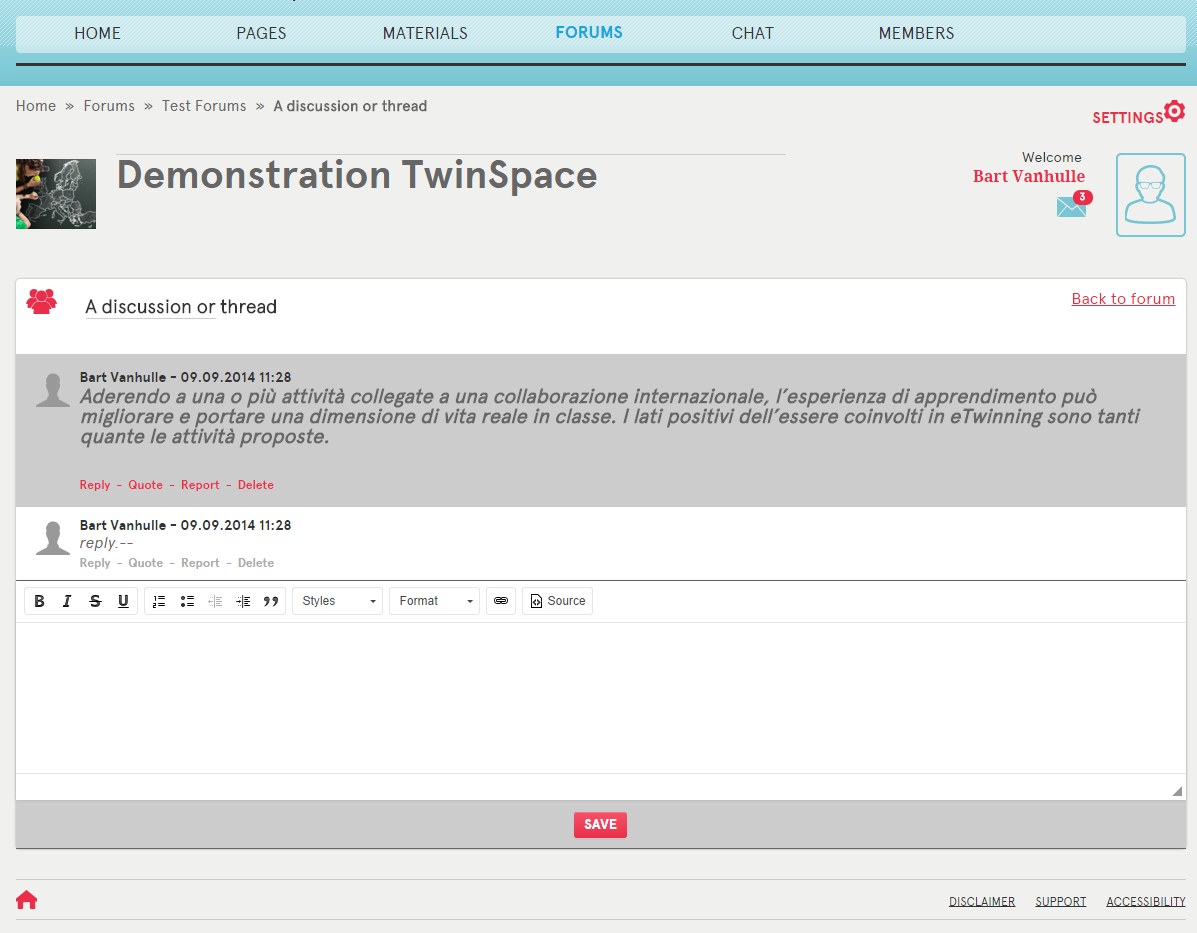Open the Settings gear icon
The image size is (1197, 933).
1175,111
